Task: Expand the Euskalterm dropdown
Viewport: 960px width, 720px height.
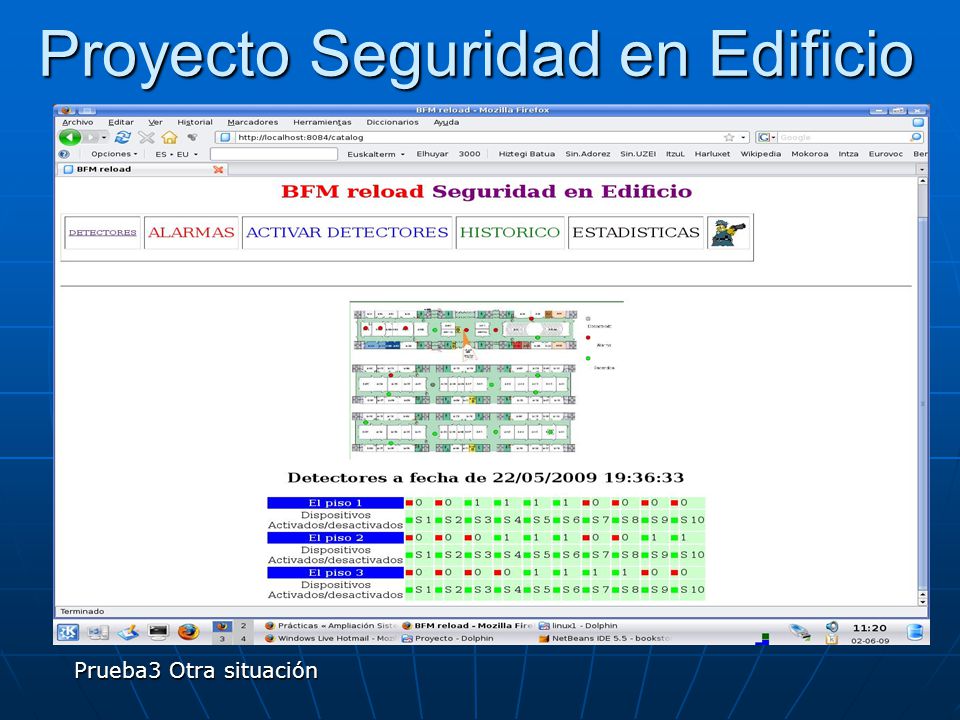Action: [376, 154]
